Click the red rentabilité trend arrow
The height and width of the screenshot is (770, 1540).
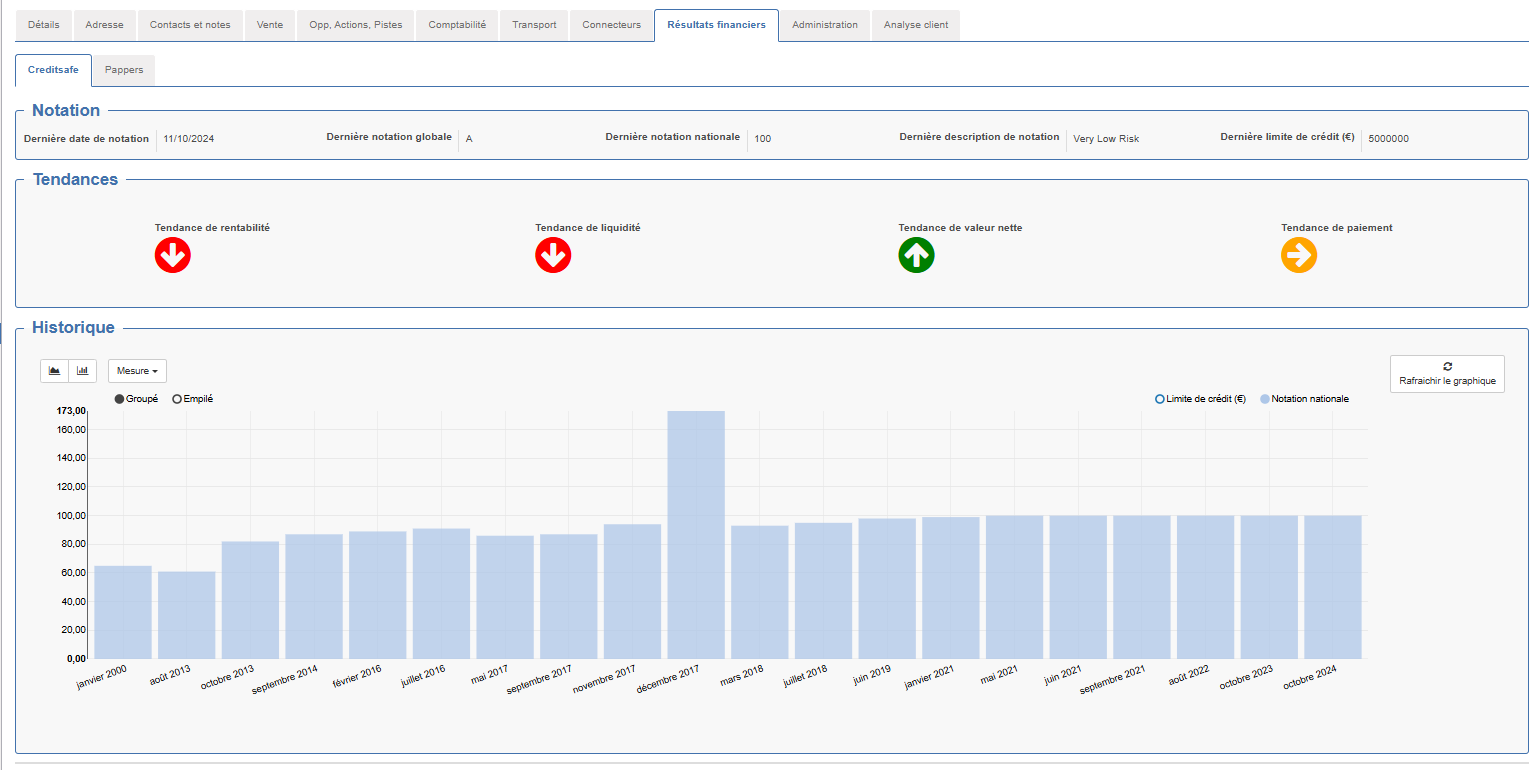[172, 256]
